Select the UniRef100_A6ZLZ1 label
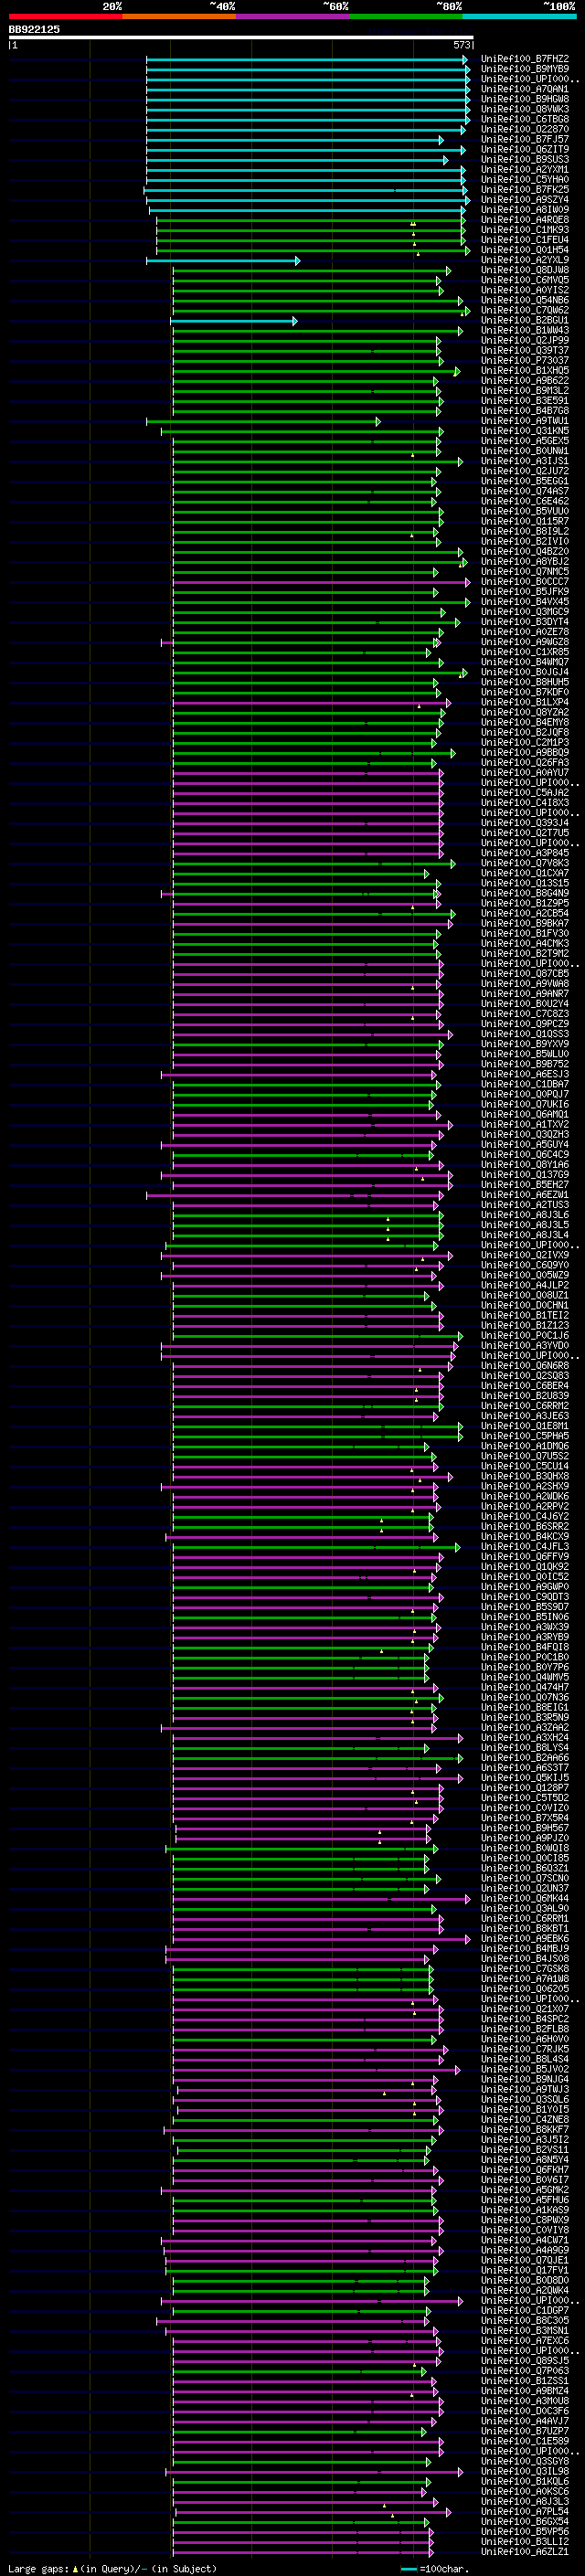 click(x=525, y=2551)
